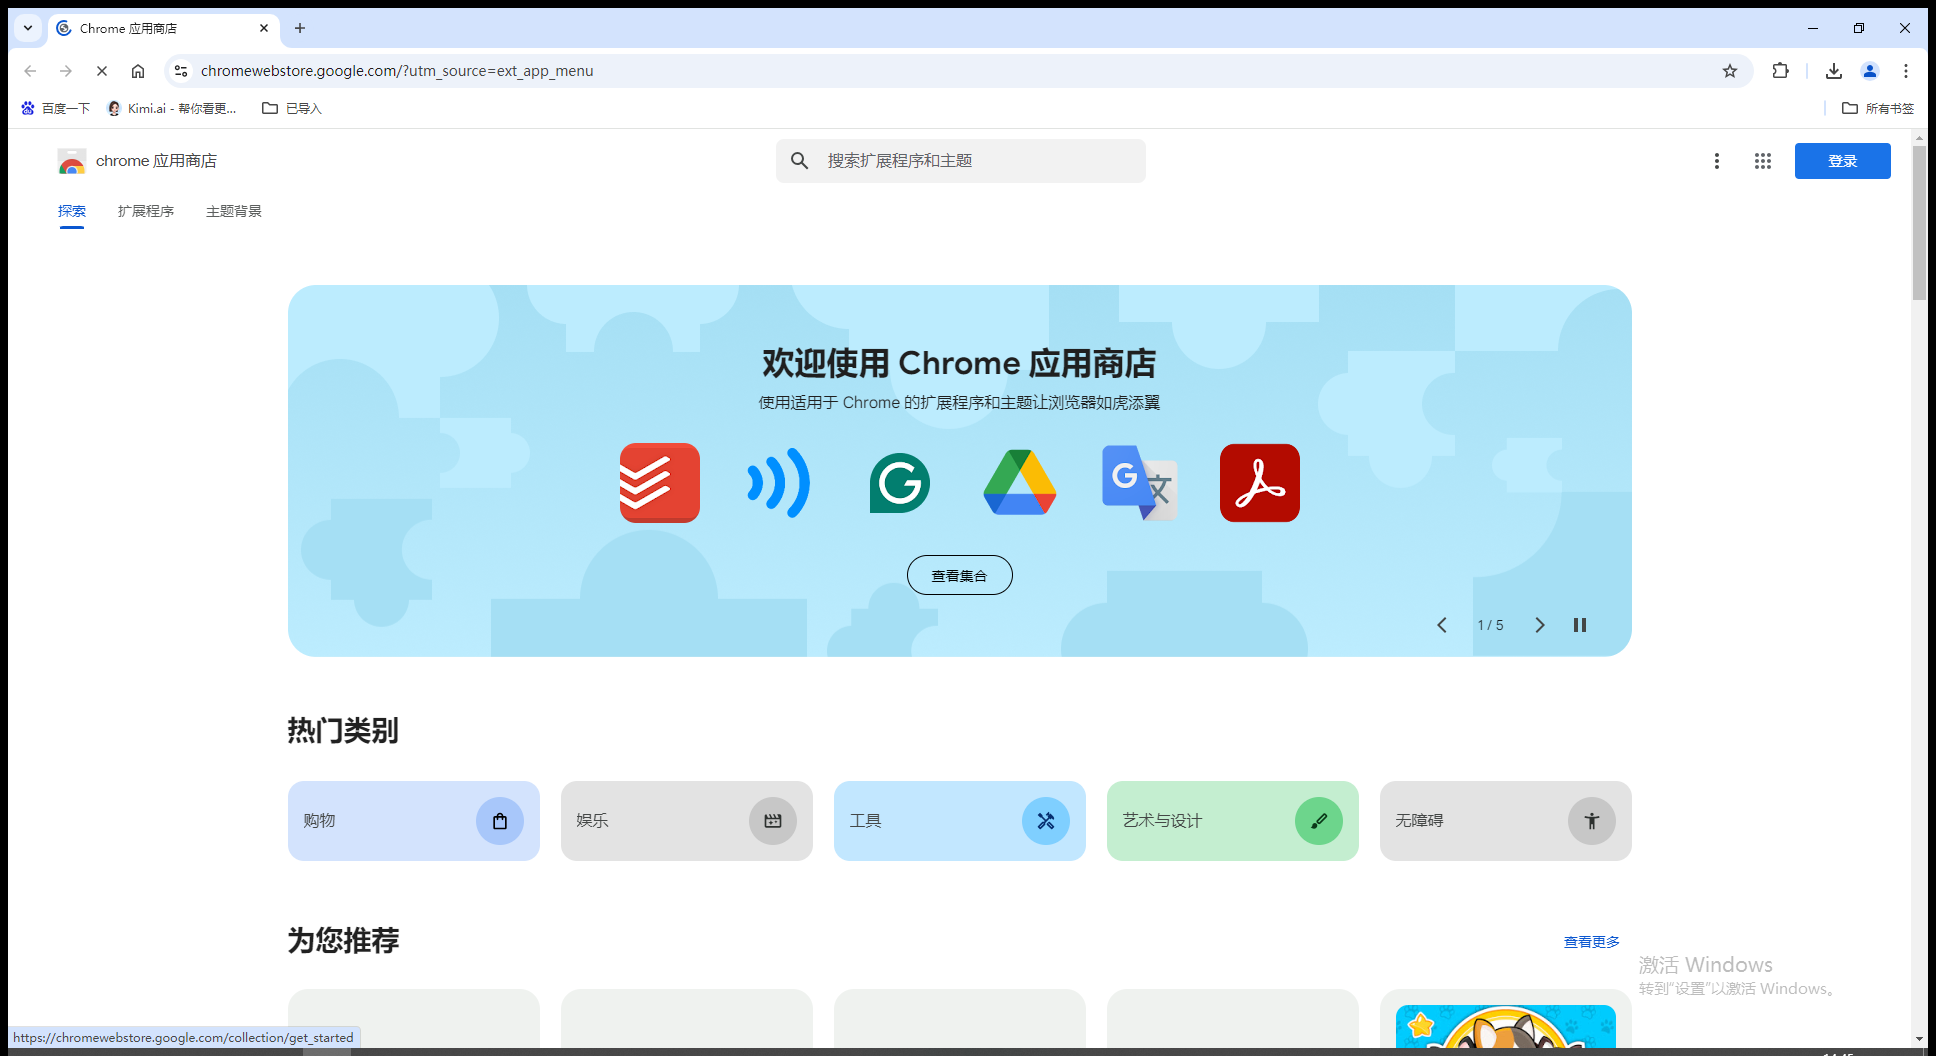Click the 登录 button
This screenshot has height=1056, width=1936.
pos(1842,161)
